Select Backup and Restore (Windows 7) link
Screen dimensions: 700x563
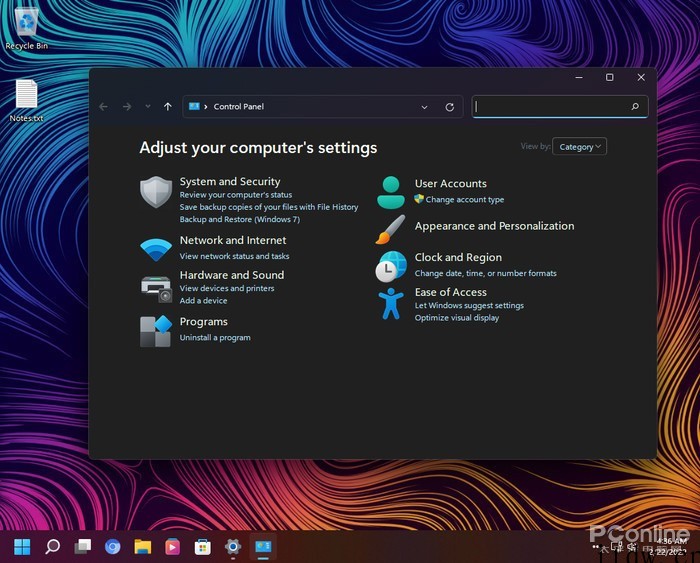tap(239, 219)
